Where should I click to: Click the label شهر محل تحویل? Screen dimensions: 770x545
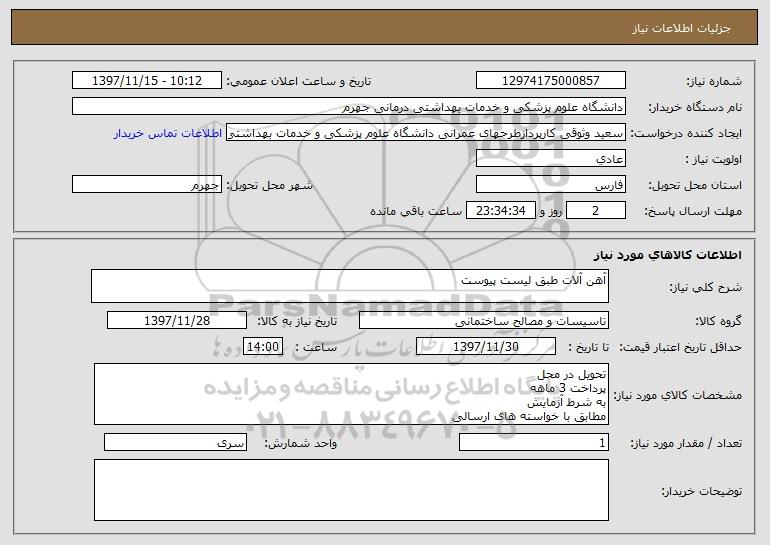[x=270, y=186]
